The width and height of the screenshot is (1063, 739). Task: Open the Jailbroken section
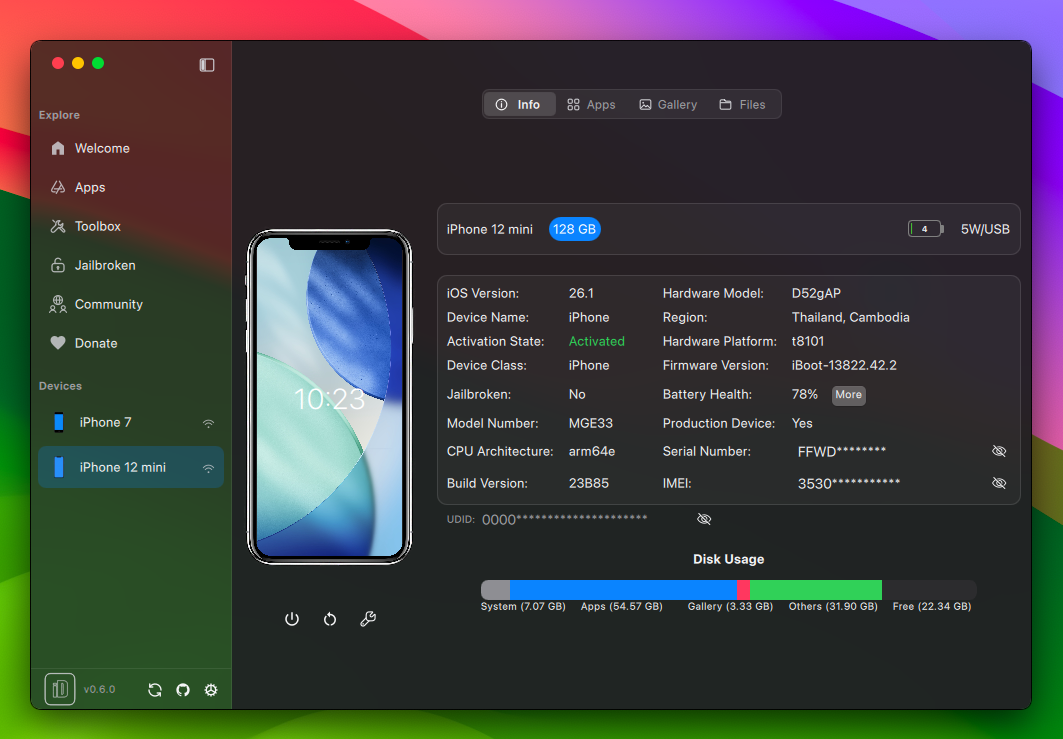tap(130, 265)
